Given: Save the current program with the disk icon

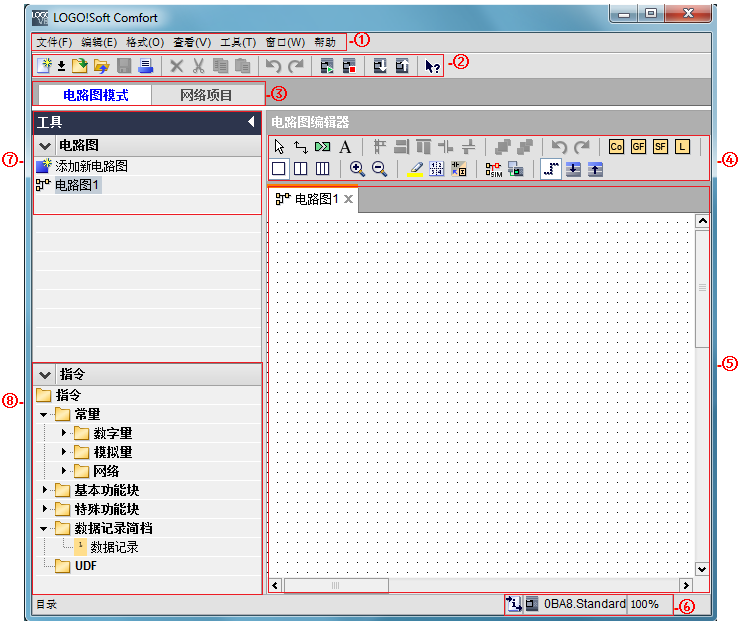Looking at the screenshot, I should coord(124,66).
